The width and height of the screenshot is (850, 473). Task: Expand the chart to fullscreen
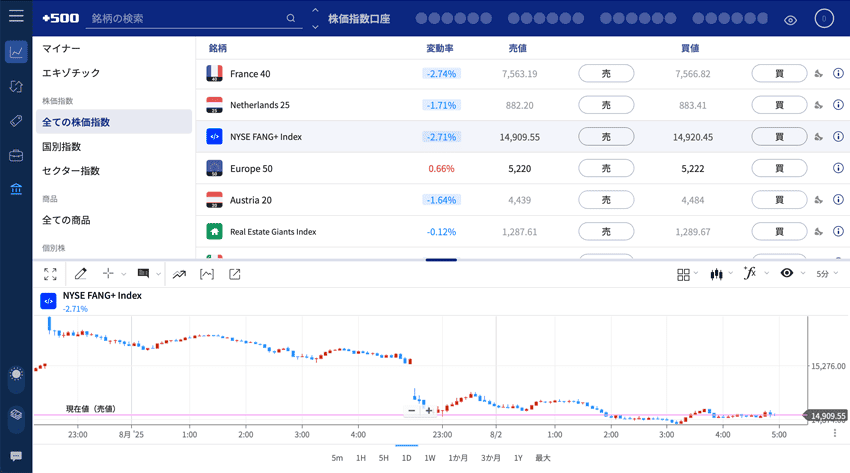click(x=50, y=274)
